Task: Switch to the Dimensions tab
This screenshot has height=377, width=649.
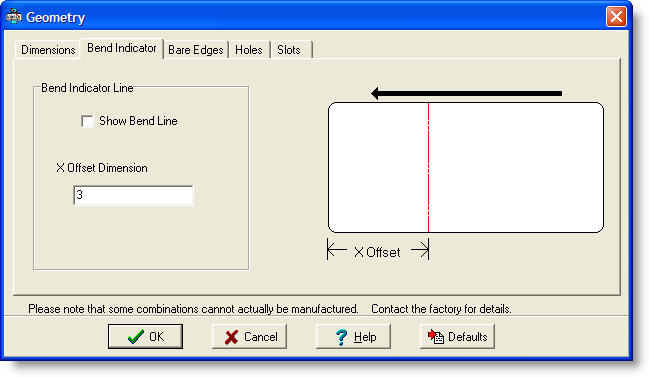Action: tap(48, 50)
